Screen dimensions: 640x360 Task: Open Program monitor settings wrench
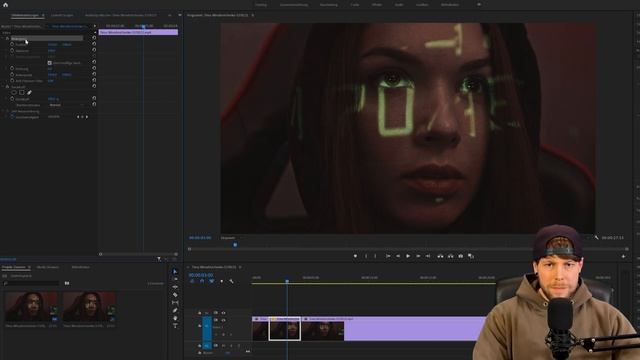[x=596, y=238]
